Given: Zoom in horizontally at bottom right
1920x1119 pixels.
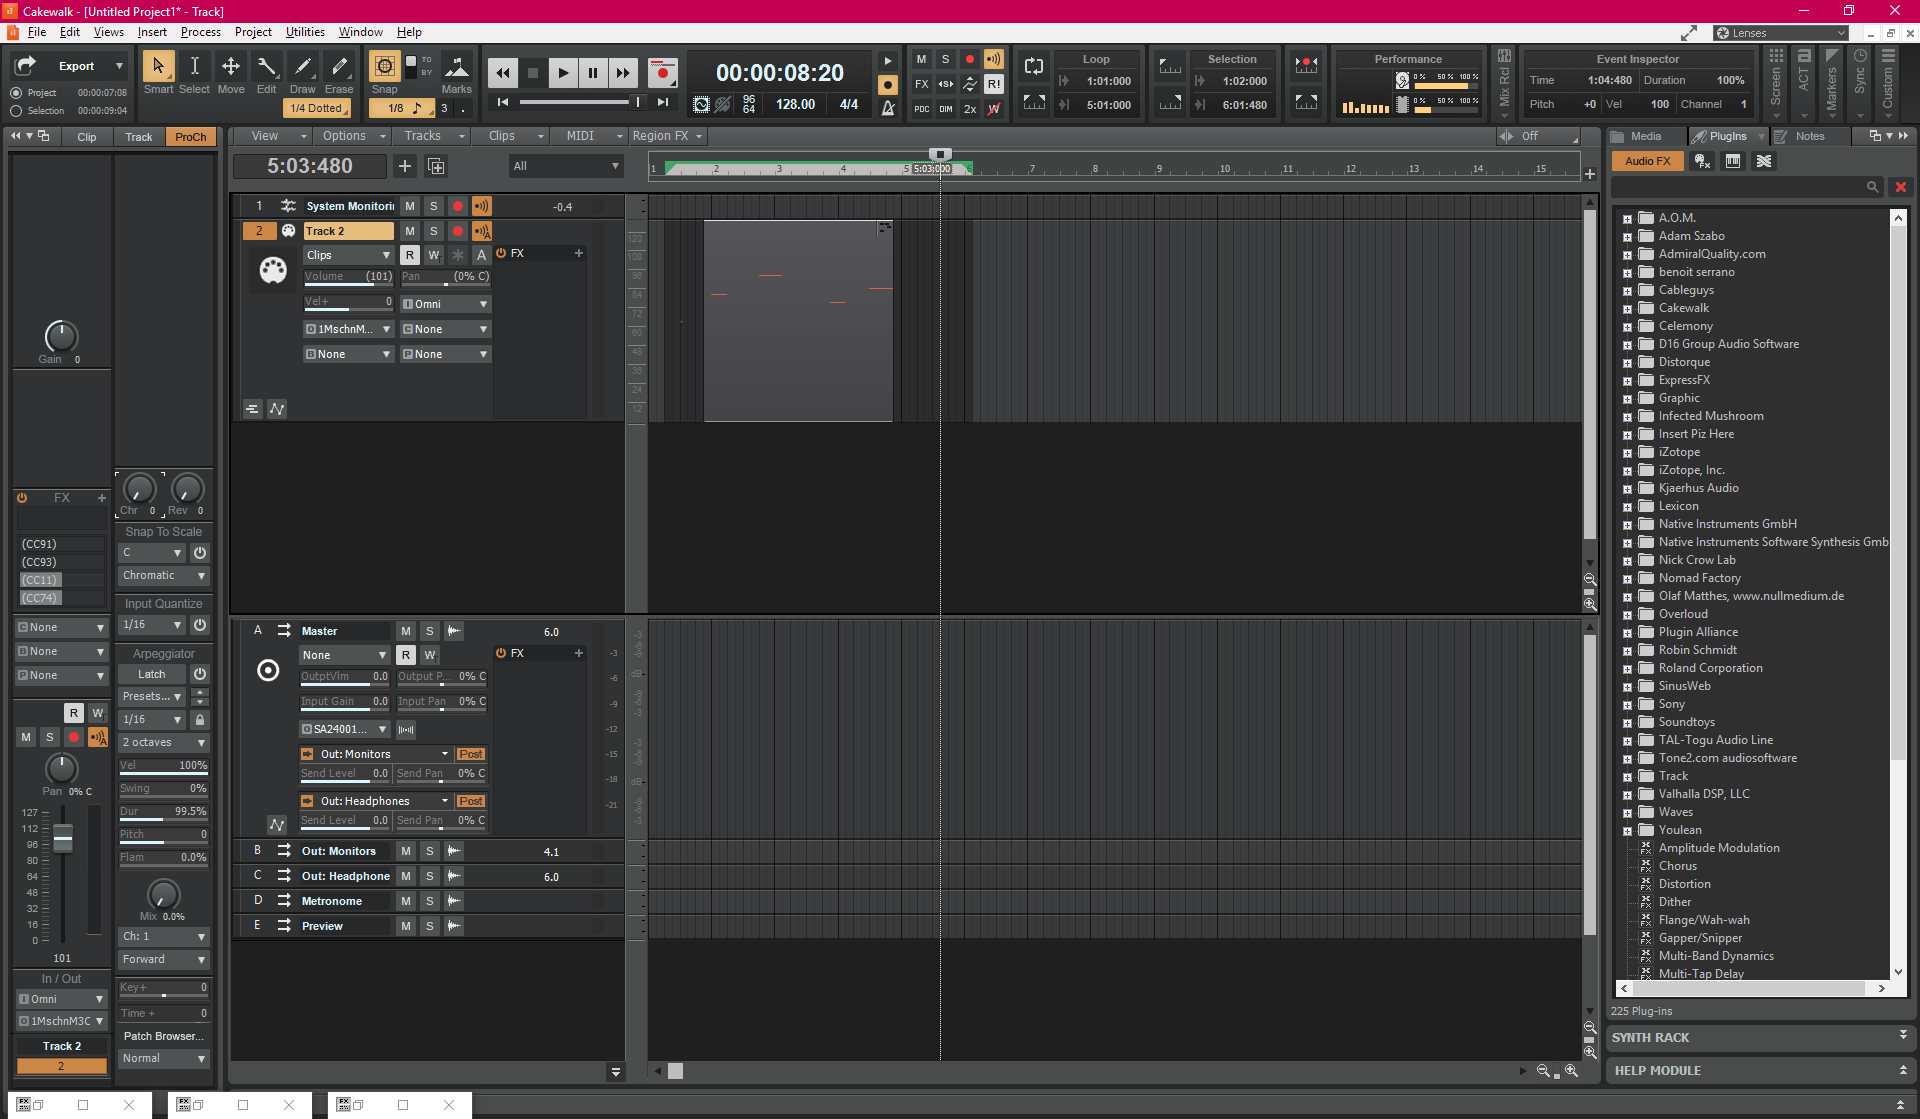Looking at the screenshot, I should pos(1571,1071).
